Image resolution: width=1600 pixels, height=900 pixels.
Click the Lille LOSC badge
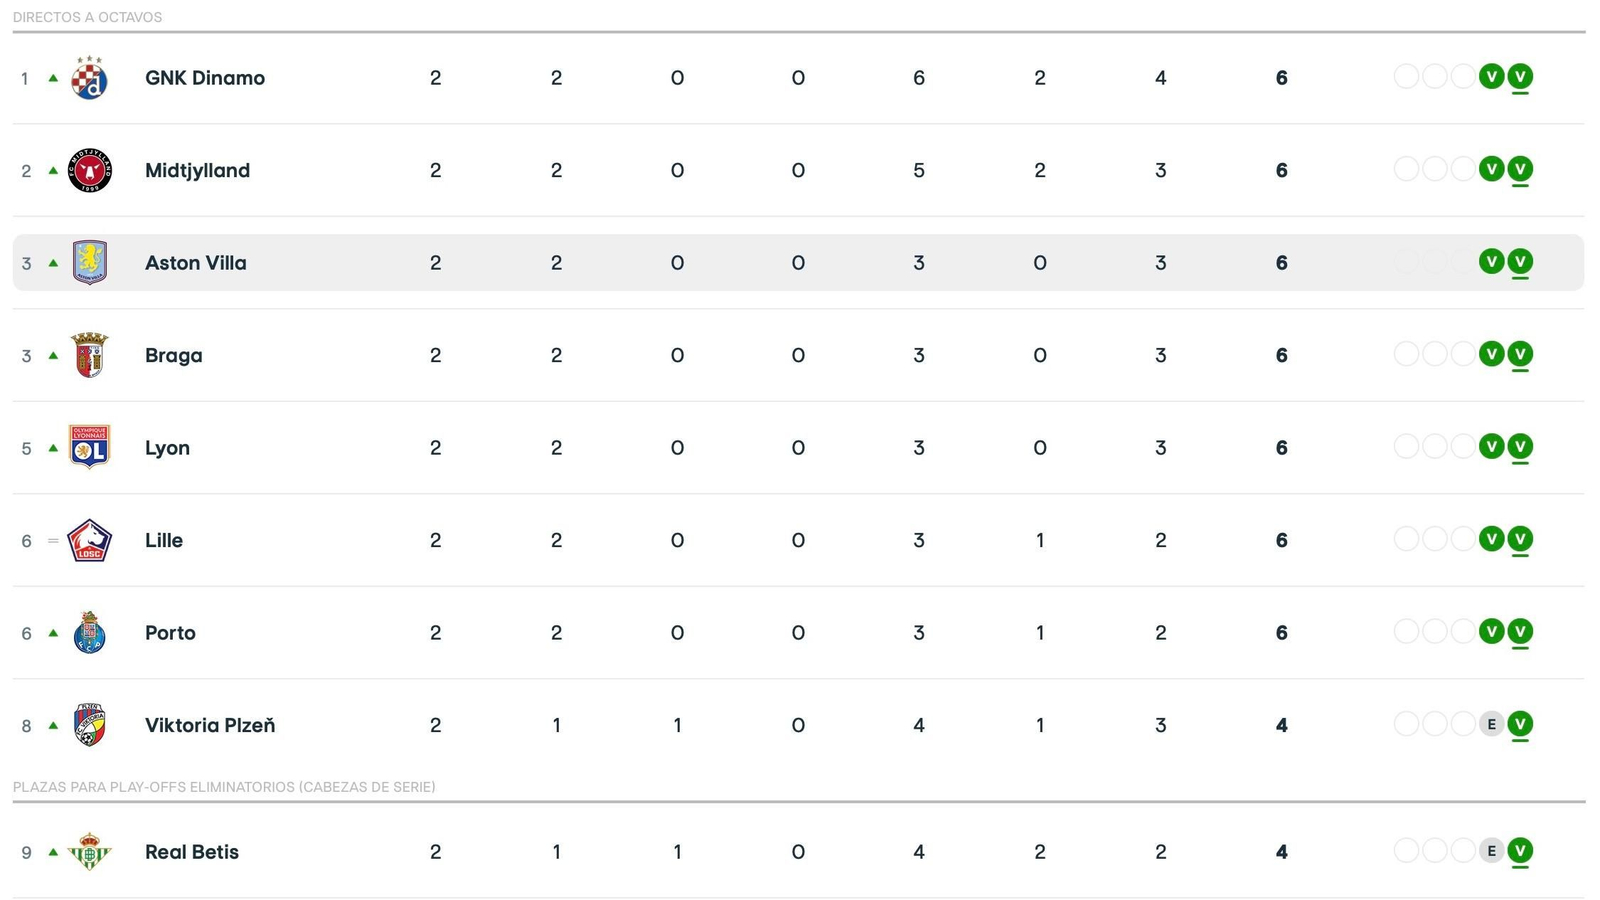tap(88, 539)
